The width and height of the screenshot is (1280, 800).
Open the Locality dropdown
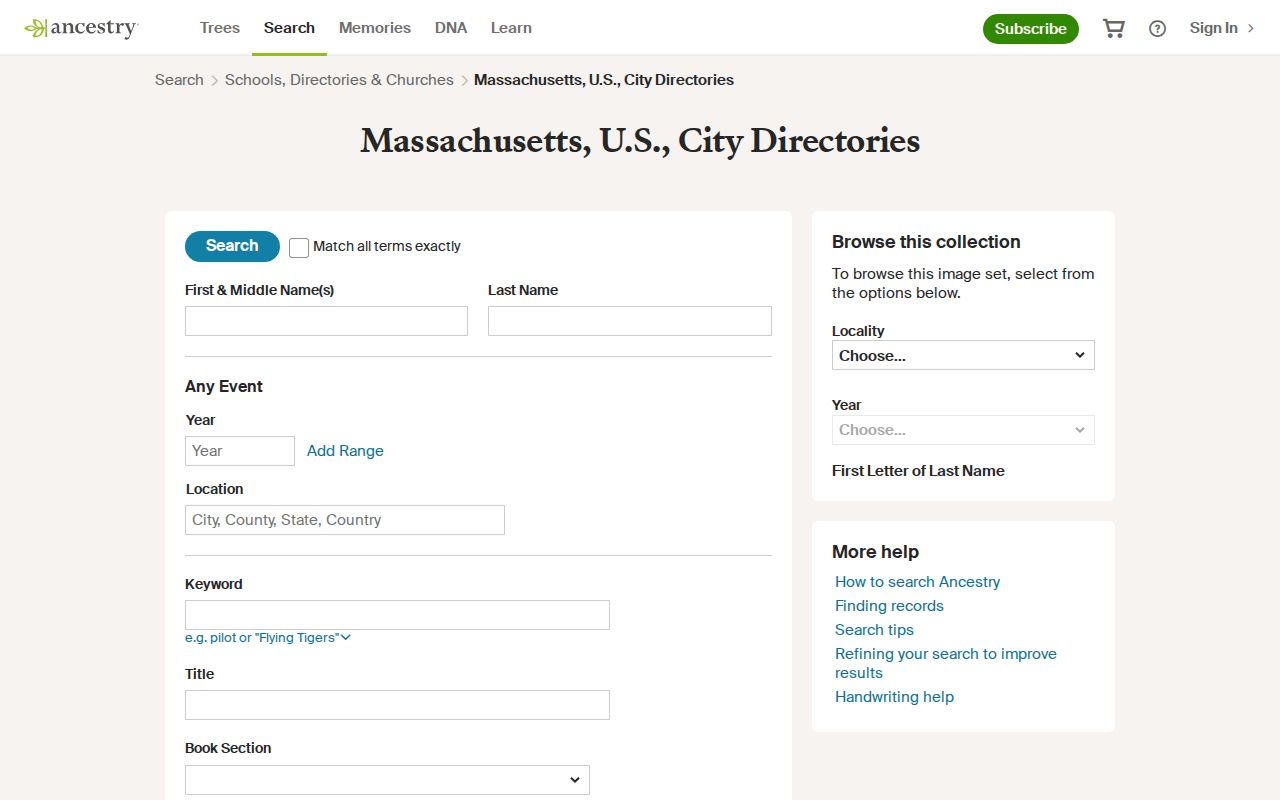[963, 355]
